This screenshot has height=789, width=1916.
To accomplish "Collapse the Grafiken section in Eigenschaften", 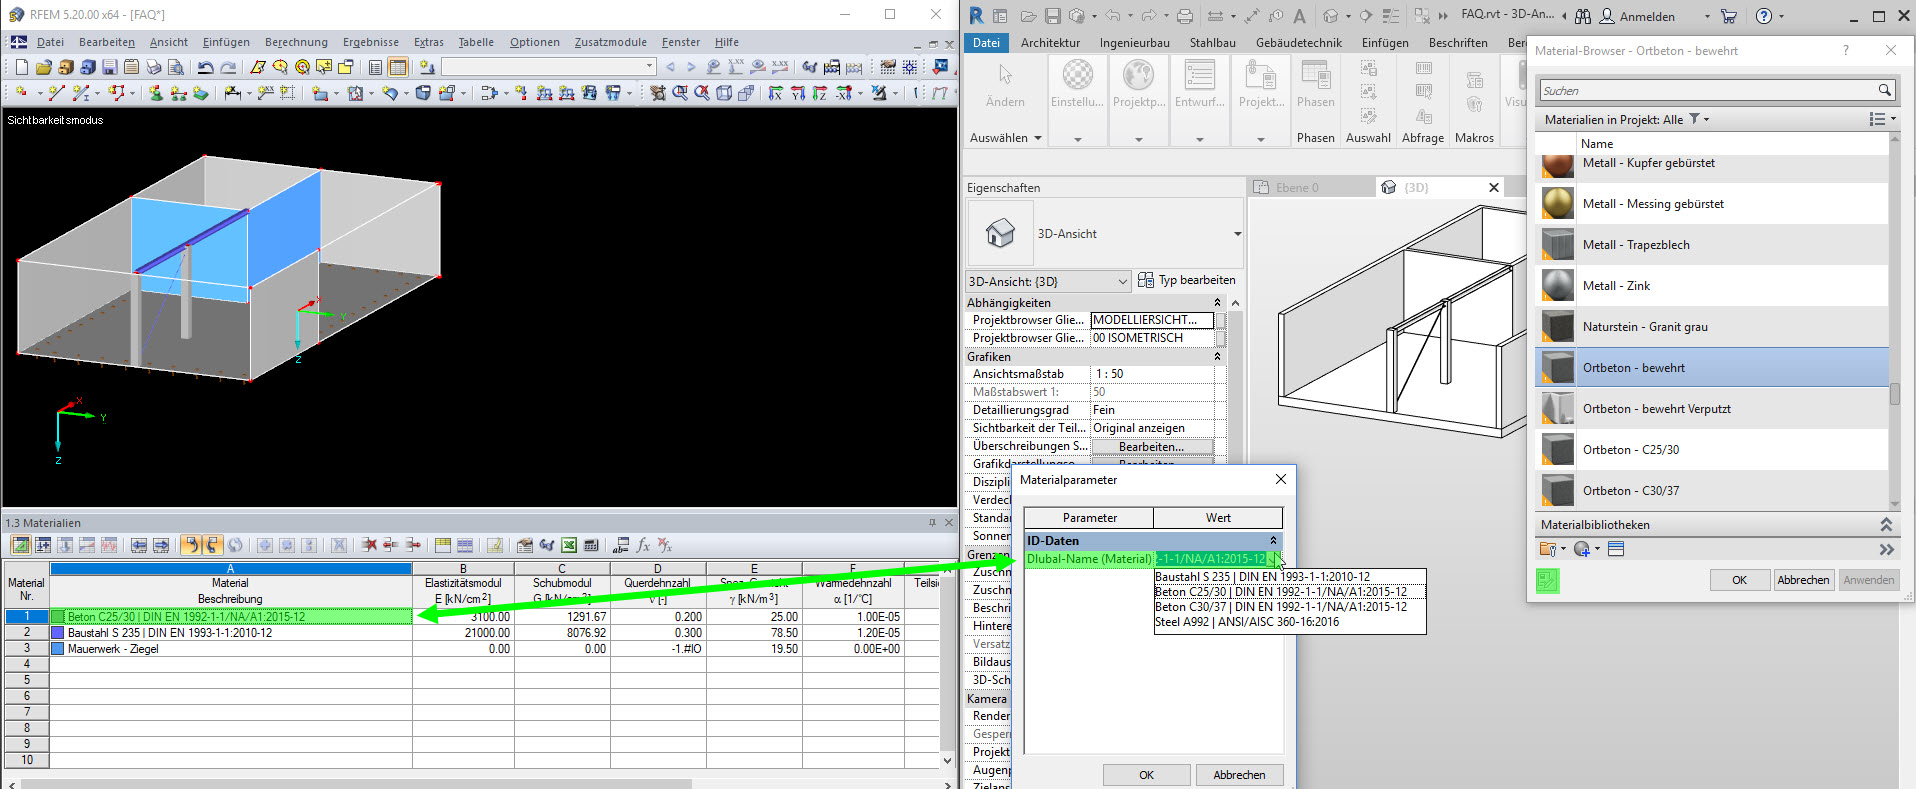I will pos(1217,357).
